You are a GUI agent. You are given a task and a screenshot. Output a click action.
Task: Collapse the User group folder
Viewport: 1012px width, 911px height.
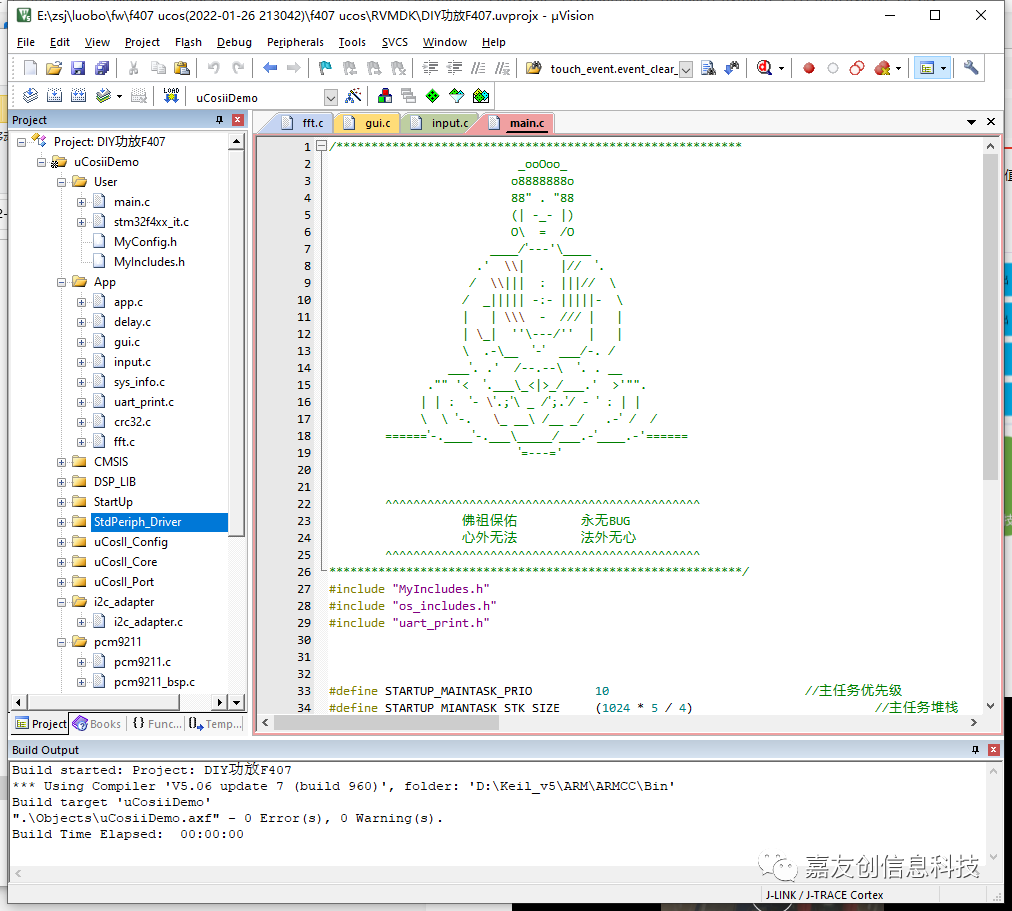click(61, 182)
